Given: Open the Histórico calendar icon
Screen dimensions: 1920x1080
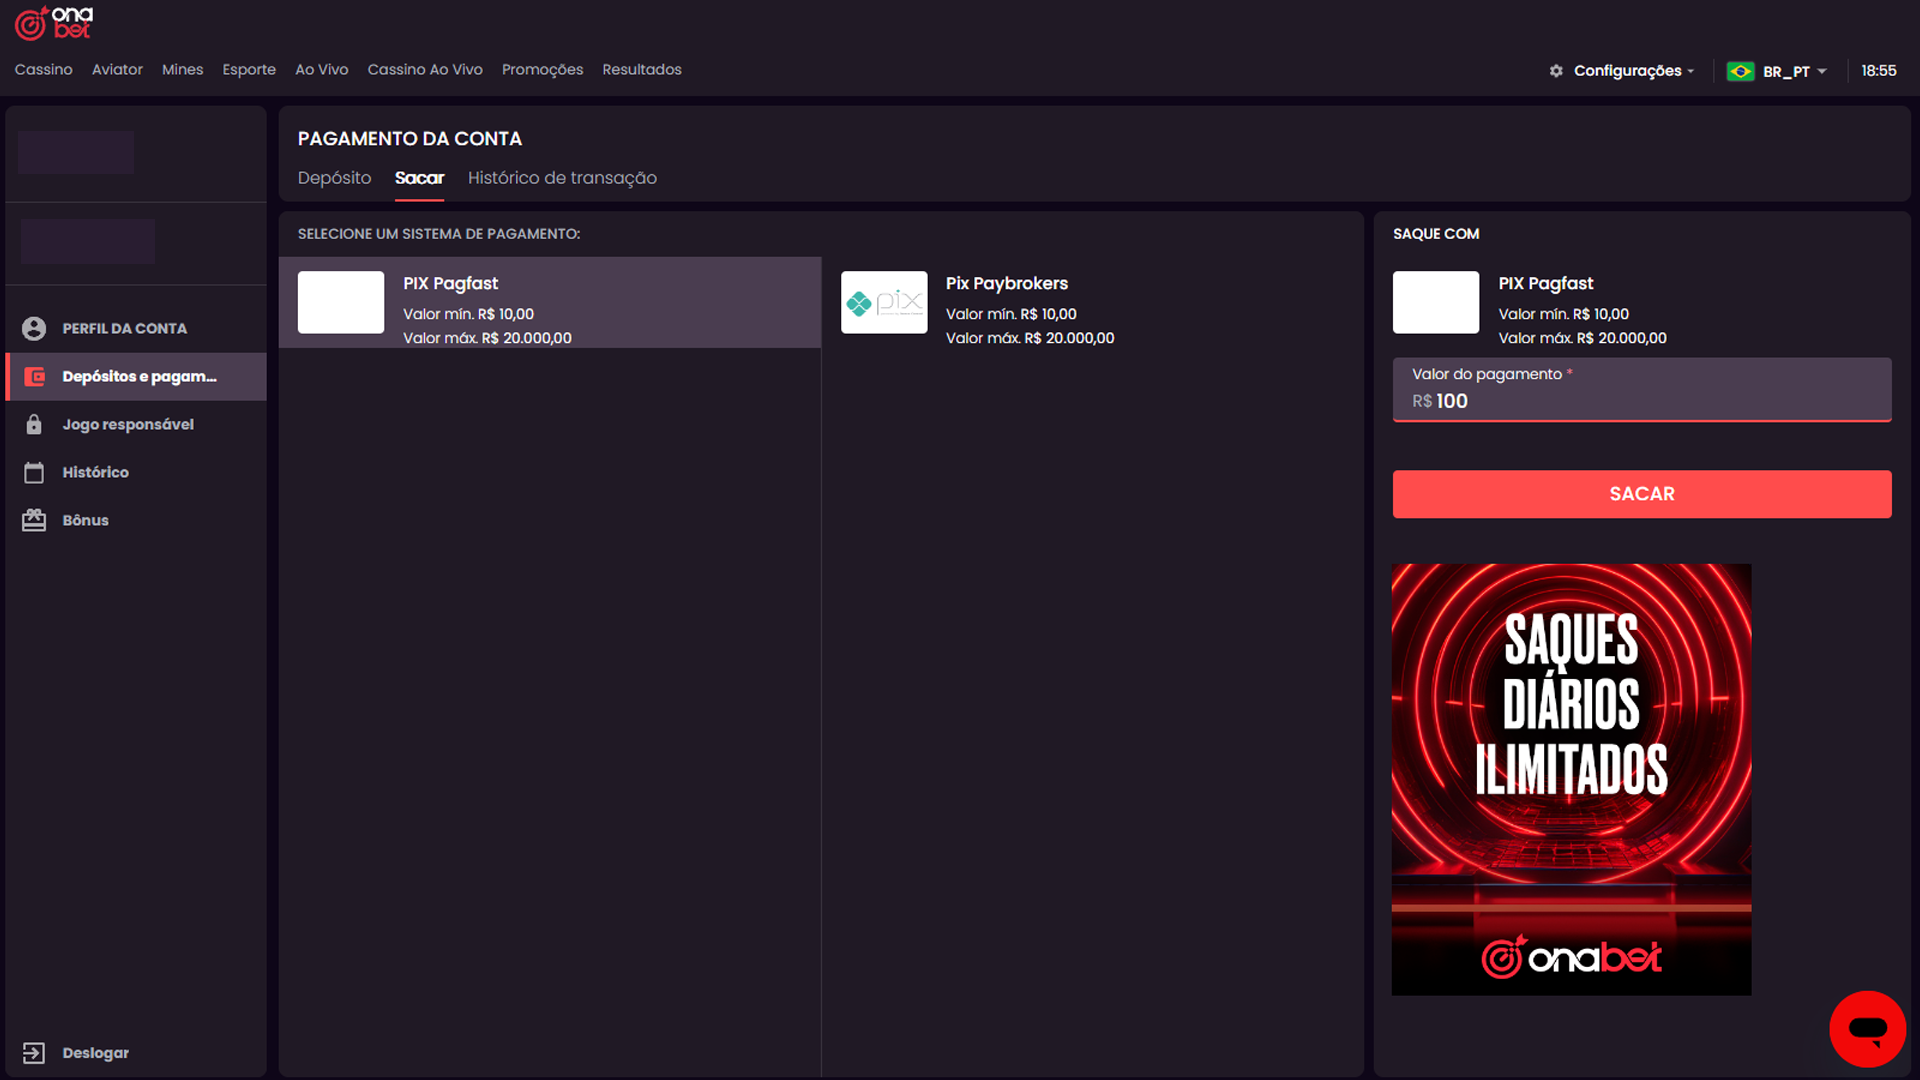Looking at the screenshot, I should (x=34, y=473).
